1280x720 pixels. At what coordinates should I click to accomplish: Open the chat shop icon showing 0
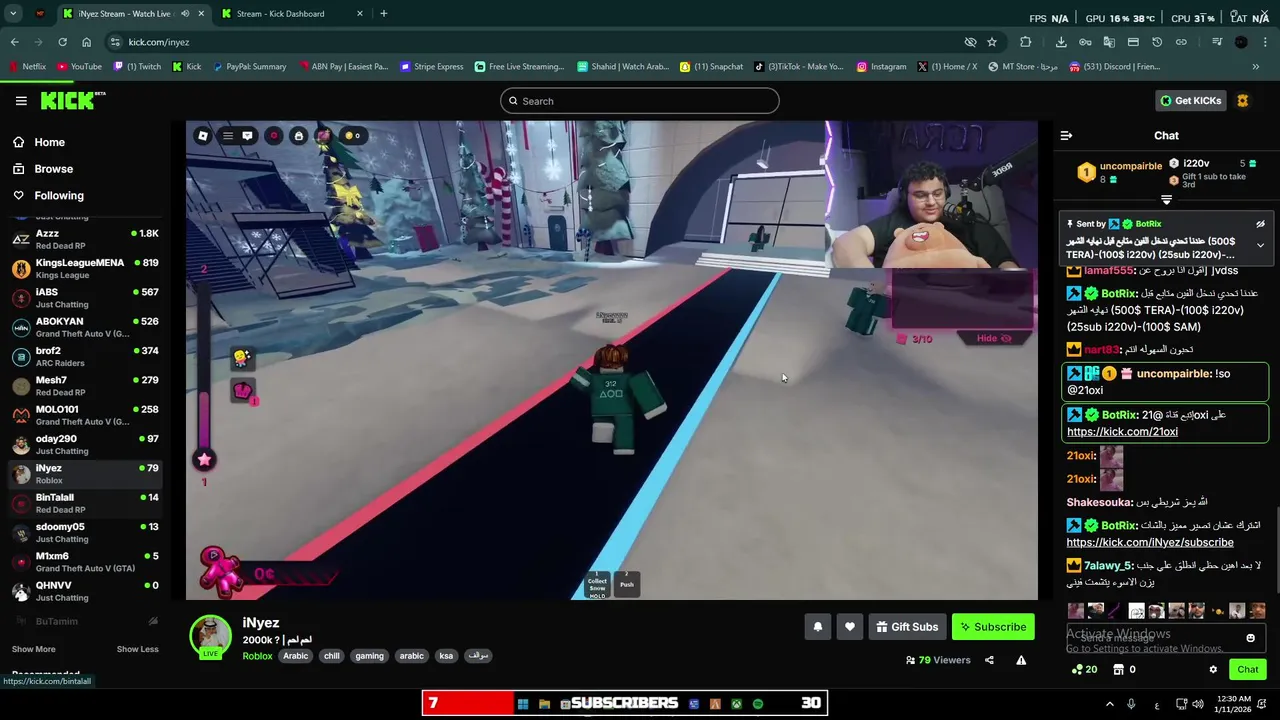click(x=1124, y=669)
